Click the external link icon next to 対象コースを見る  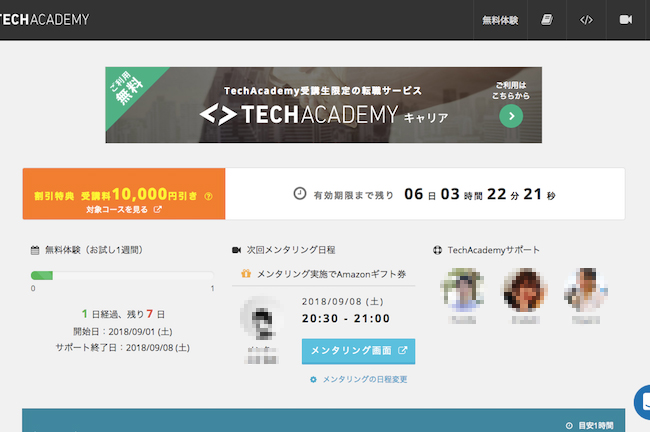point(158,209)
